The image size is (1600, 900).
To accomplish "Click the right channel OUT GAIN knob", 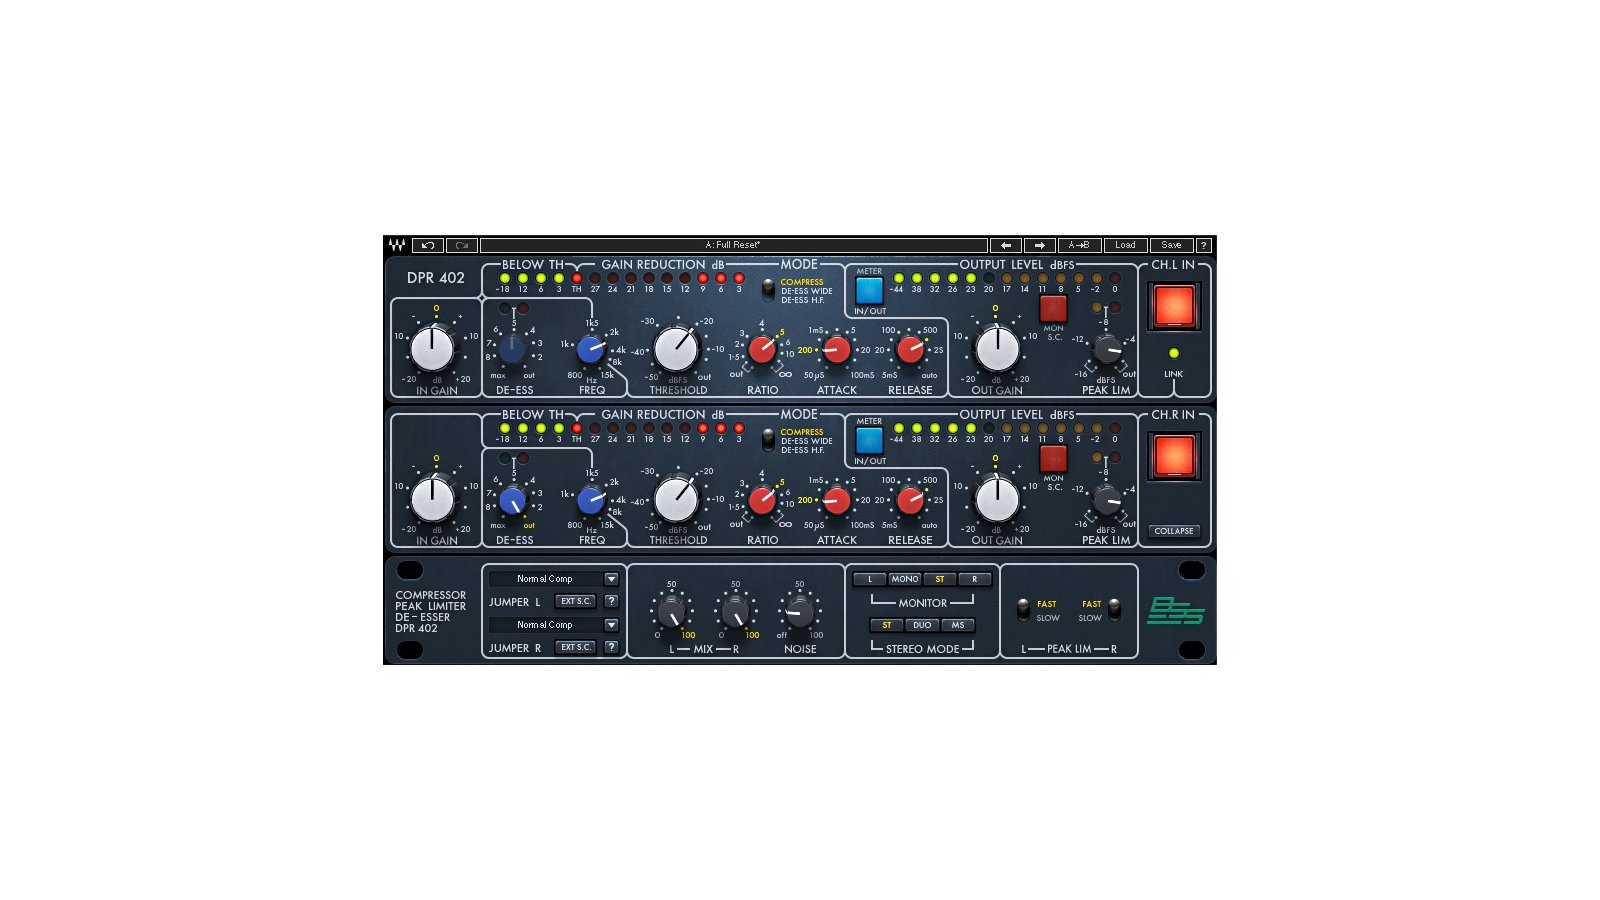I will click(997, 499).
